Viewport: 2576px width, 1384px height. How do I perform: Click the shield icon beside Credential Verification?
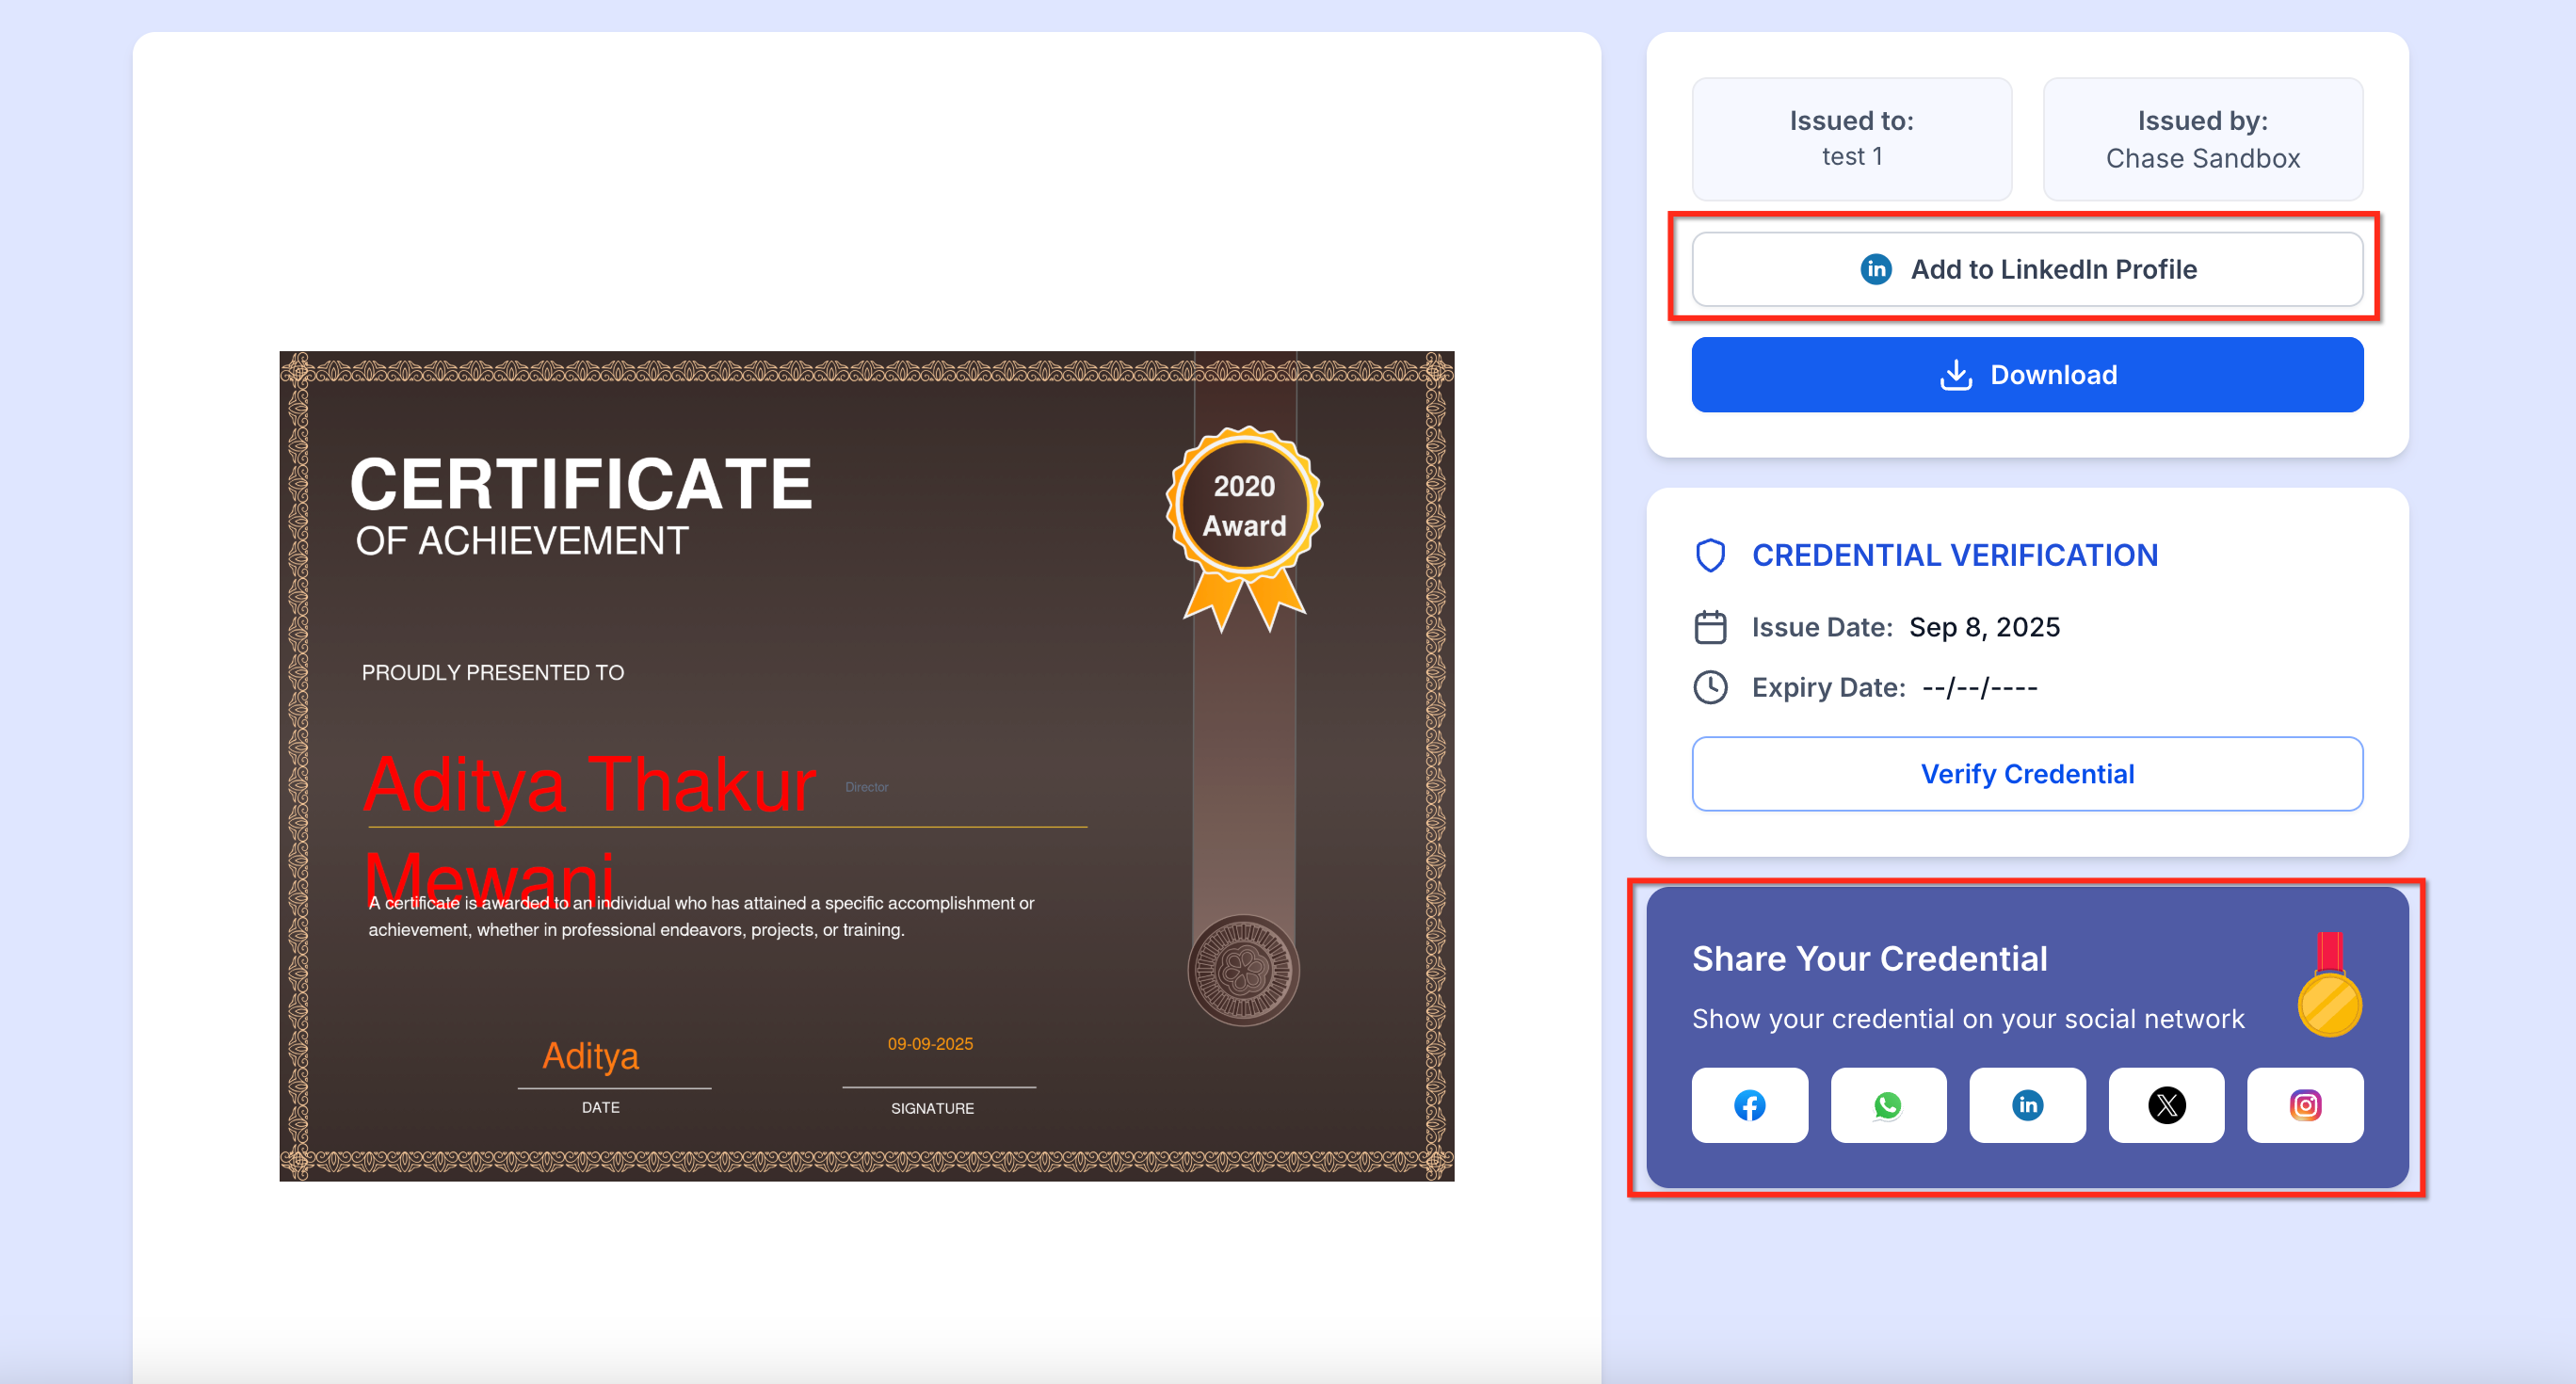[1711, 555]
